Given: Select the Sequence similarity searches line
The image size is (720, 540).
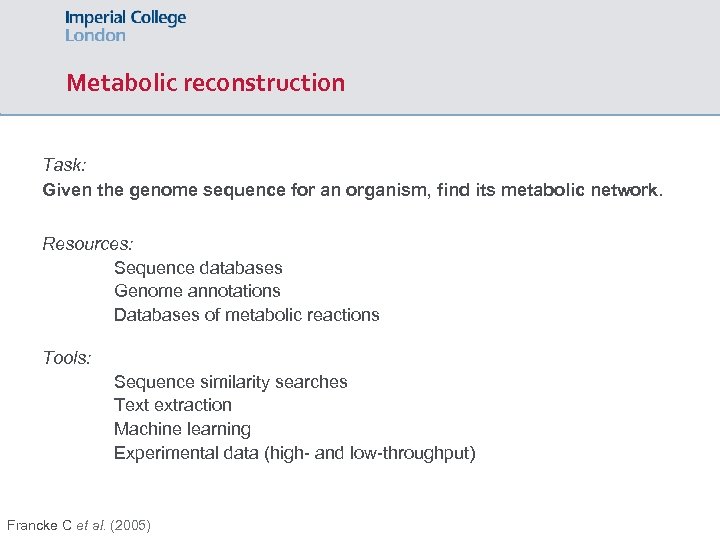Looking at the screenshot, I should 230,382.
